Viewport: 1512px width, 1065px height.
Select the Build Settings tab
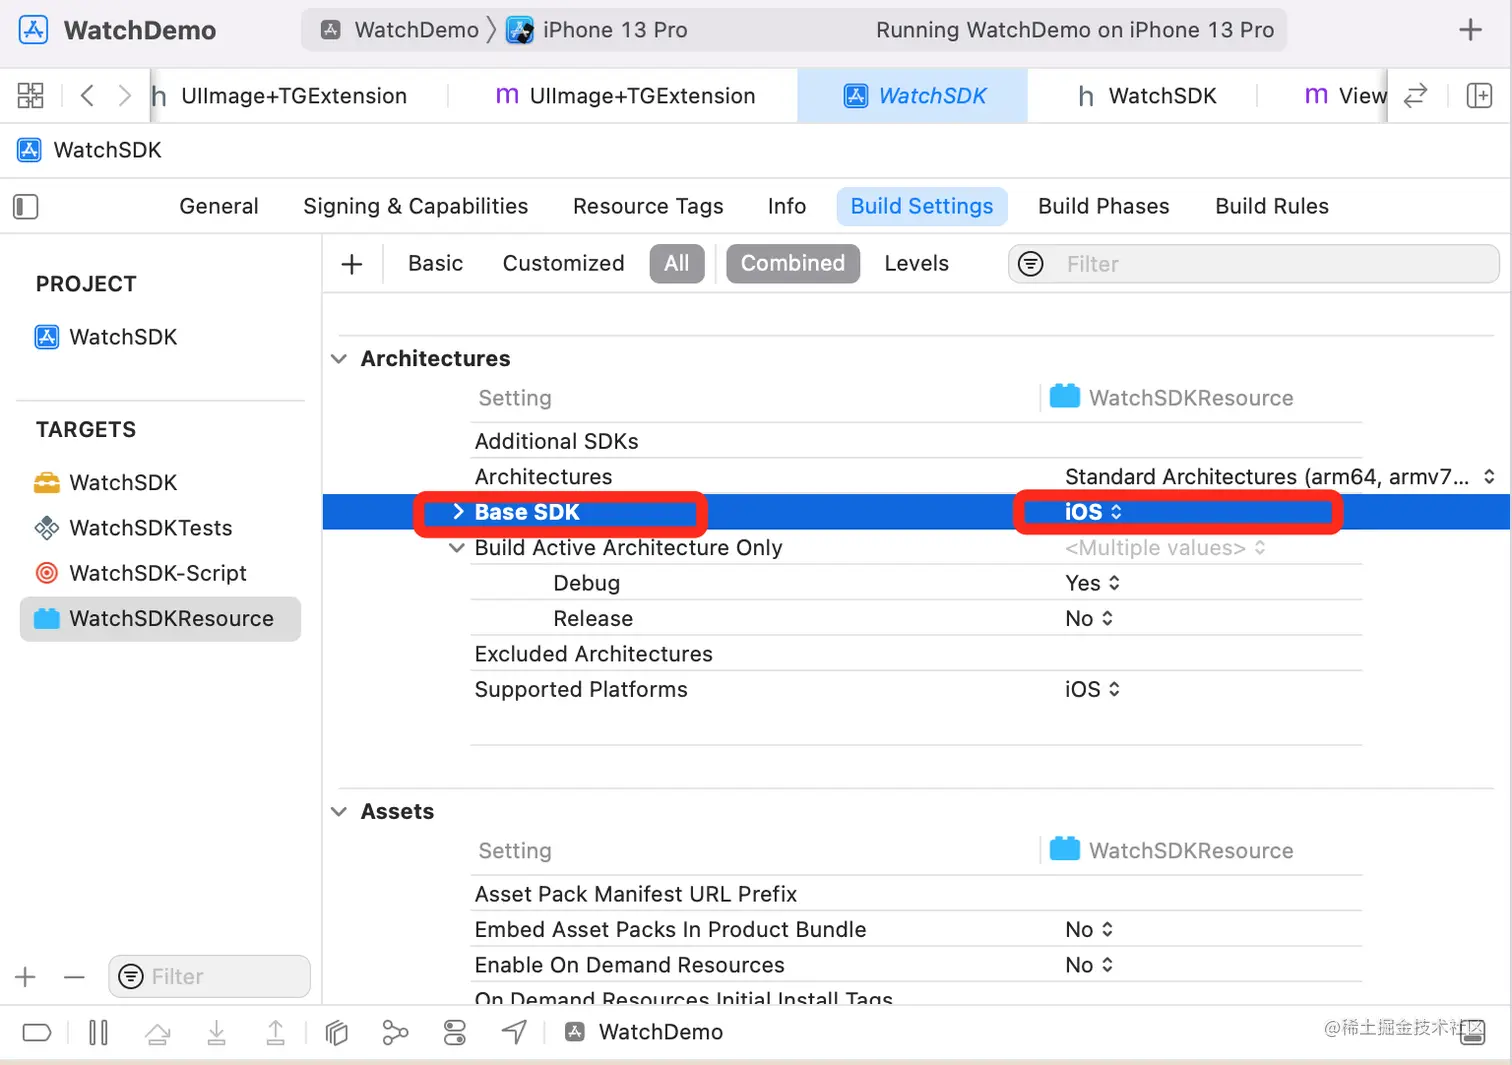pyautogui.click(x=922, y=207)
